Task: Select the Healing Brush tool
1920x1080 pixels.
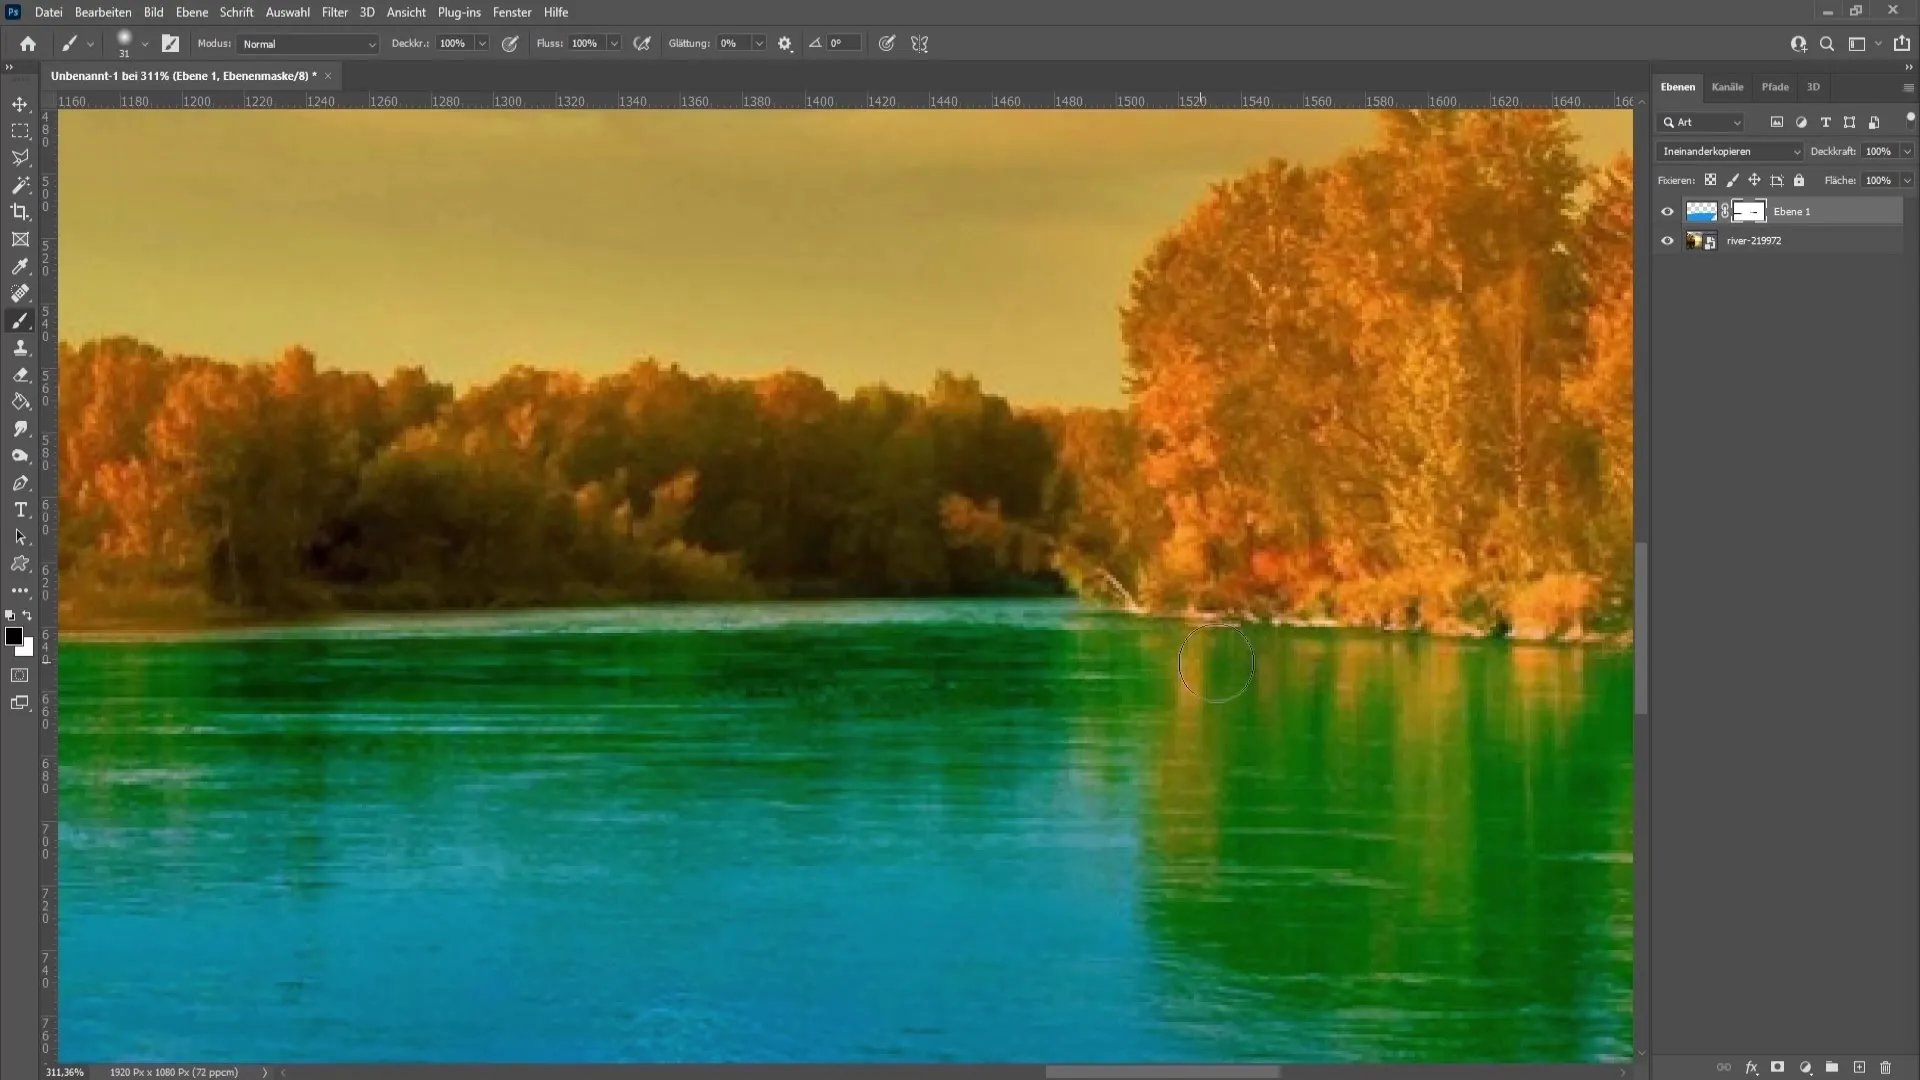Action: pos(20,293)
